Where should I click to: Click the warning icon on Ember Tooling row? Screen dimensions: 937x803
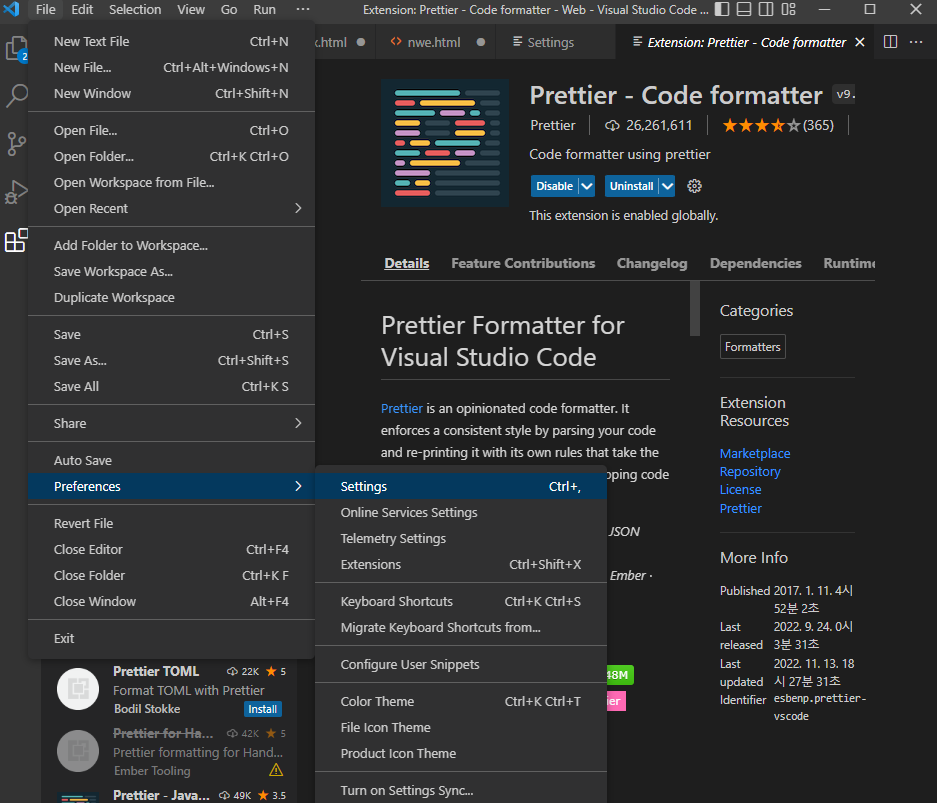pyautogui.click(x=276, y=770)
